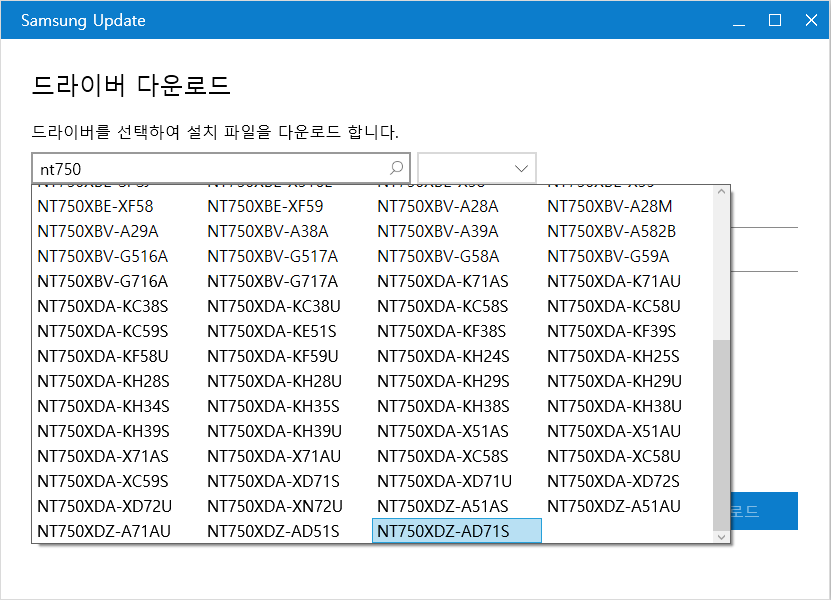
Task: Click the nt750 search input field
Action: click(x=220, y=169)
